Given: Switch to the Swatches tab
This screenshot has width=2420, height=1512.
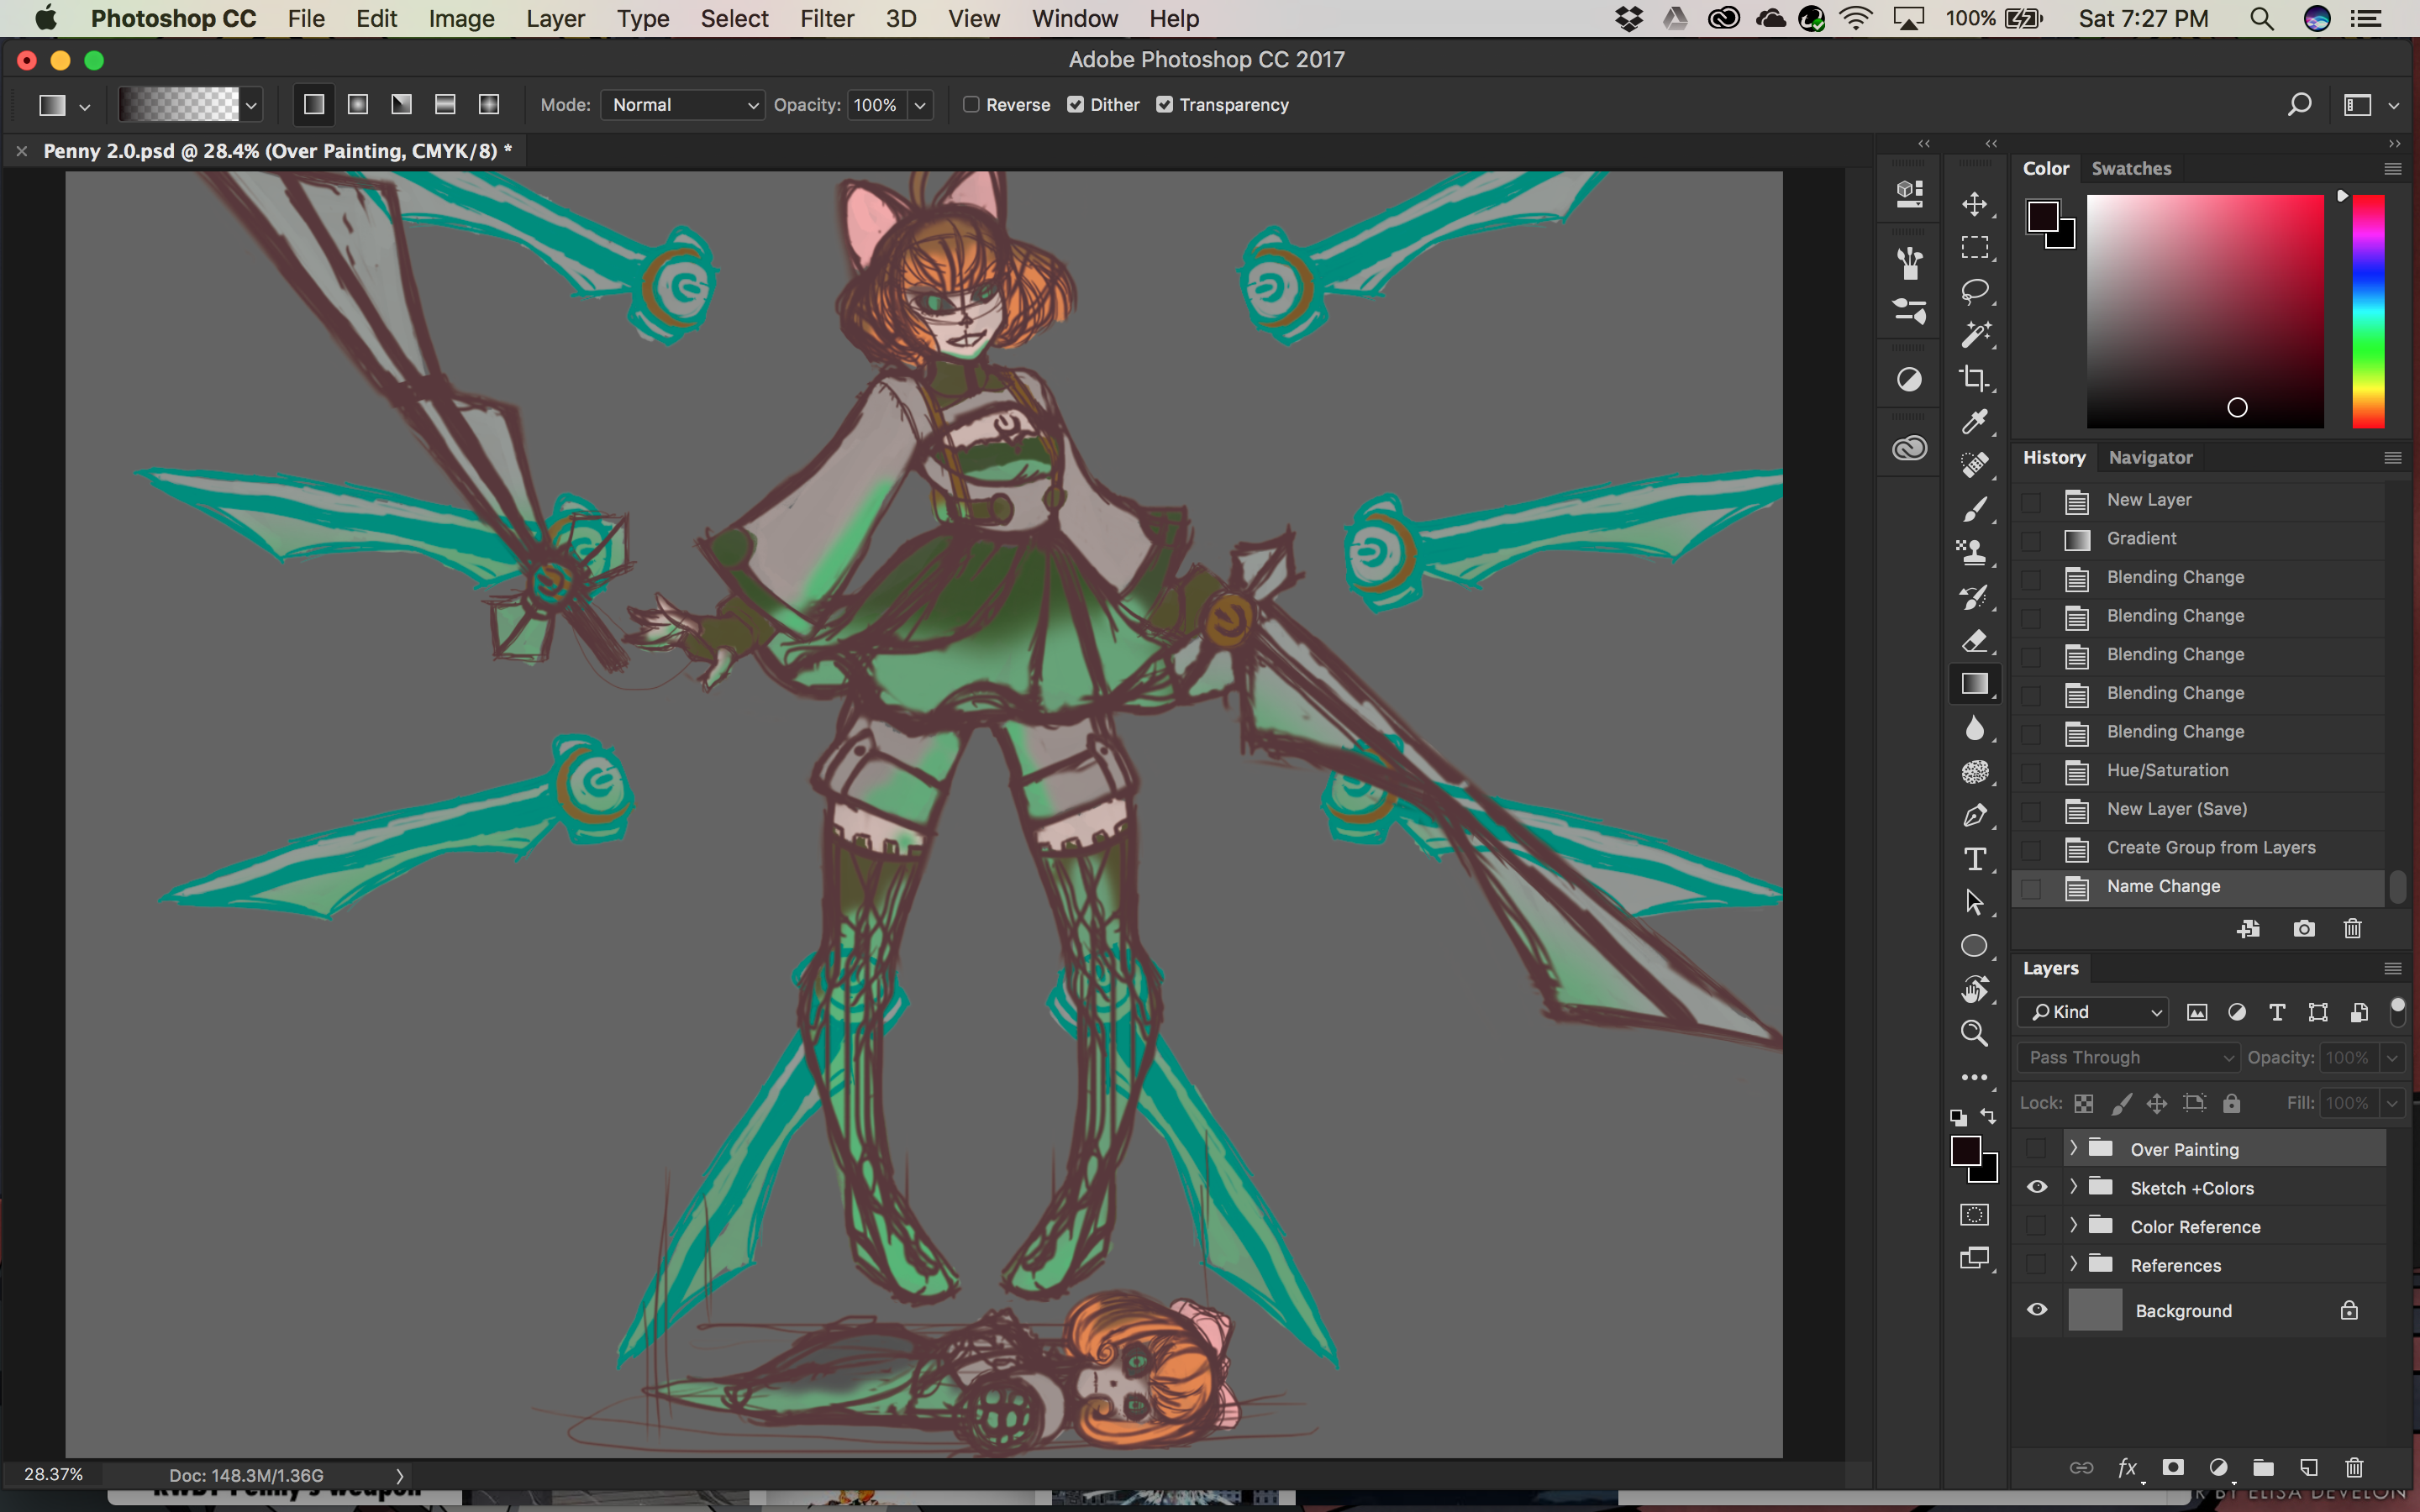Looking at the screenshot, I should point(2131,168).
